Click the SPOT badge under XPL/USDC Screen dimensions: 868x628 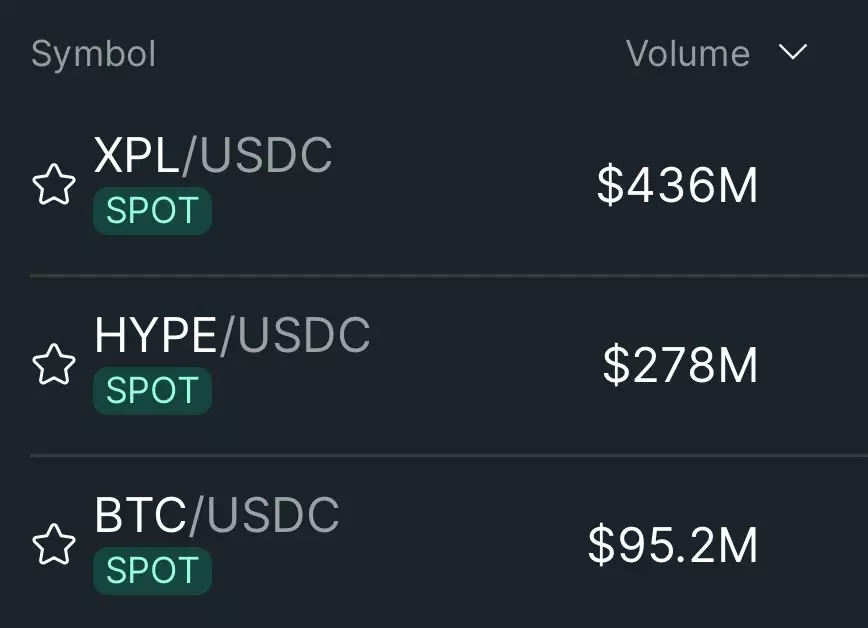click(x=152, y=210)
